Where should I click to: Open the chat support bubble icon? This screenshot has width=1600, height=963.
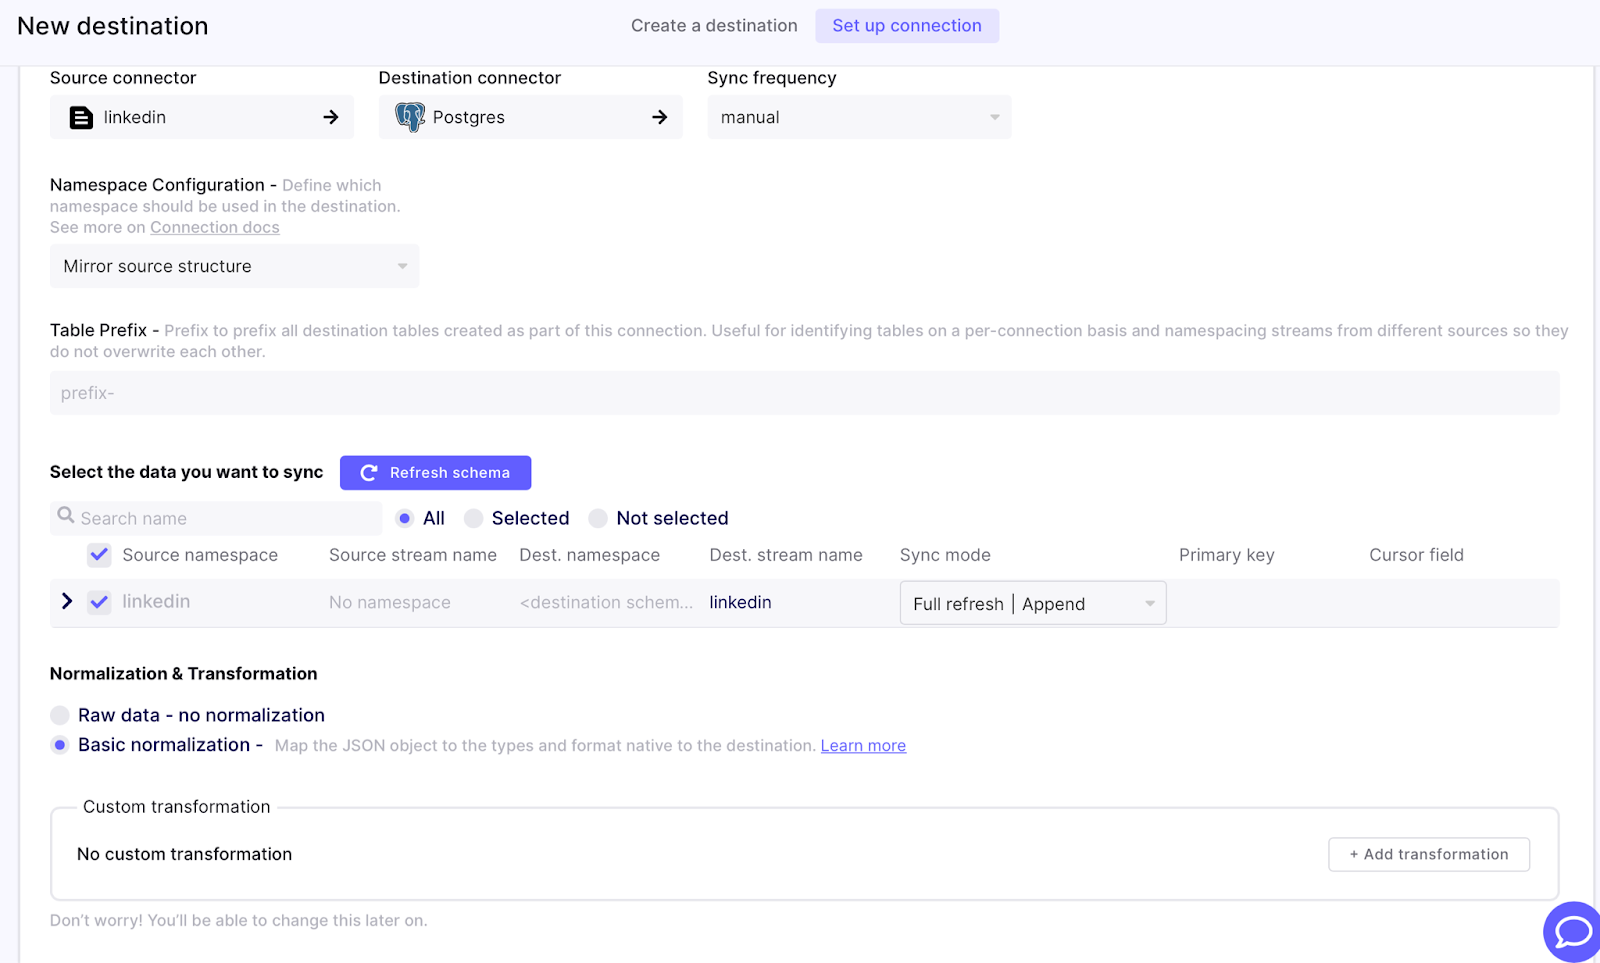click(x=1572, y=932)
